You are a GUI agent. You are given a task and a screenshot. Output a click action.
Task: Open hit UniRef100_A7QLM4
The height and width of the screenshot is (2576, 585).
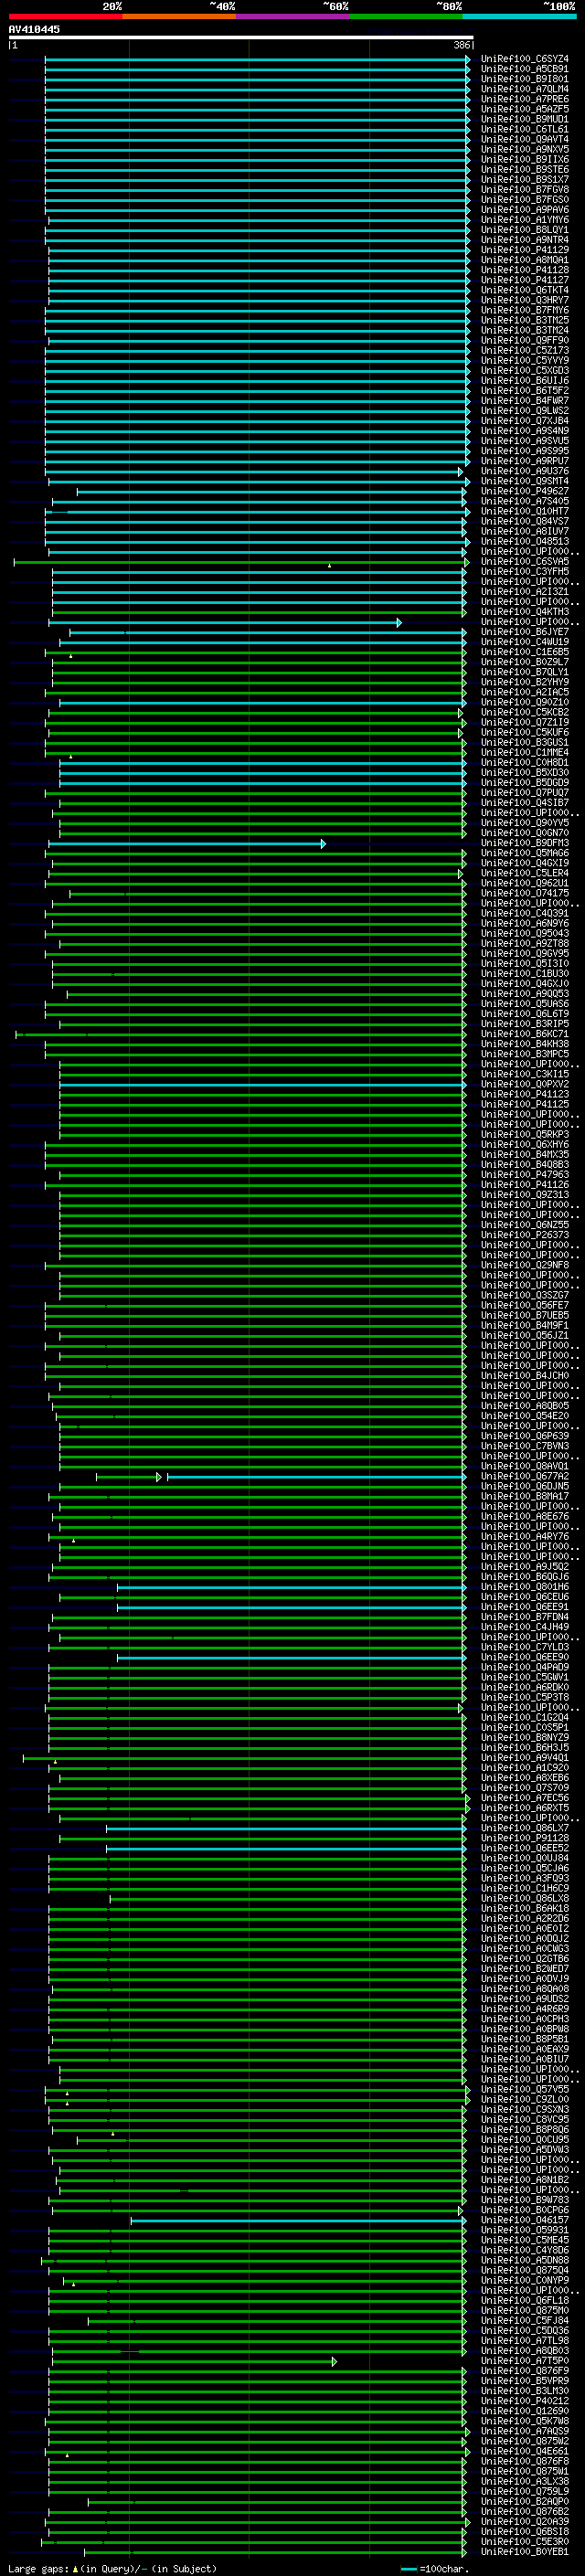(x=524, y=89)
